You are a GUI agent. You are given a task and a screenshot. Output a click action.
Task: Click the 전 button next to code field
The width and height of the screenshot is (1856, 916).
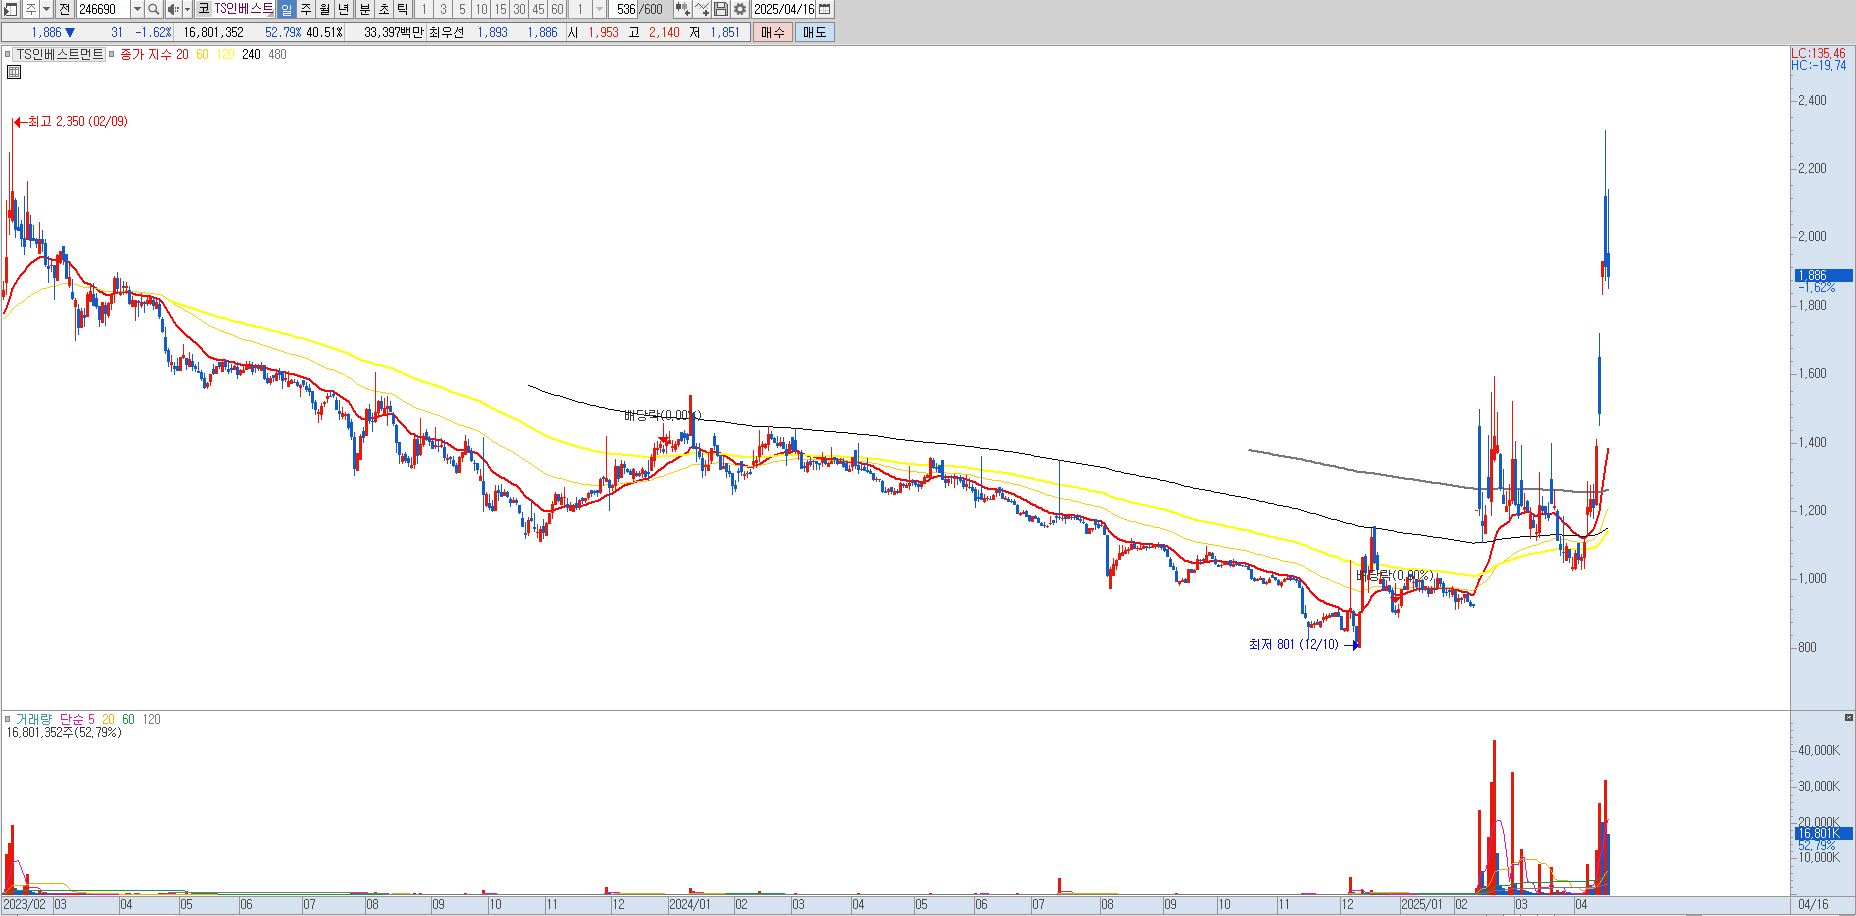click(64, 9)
